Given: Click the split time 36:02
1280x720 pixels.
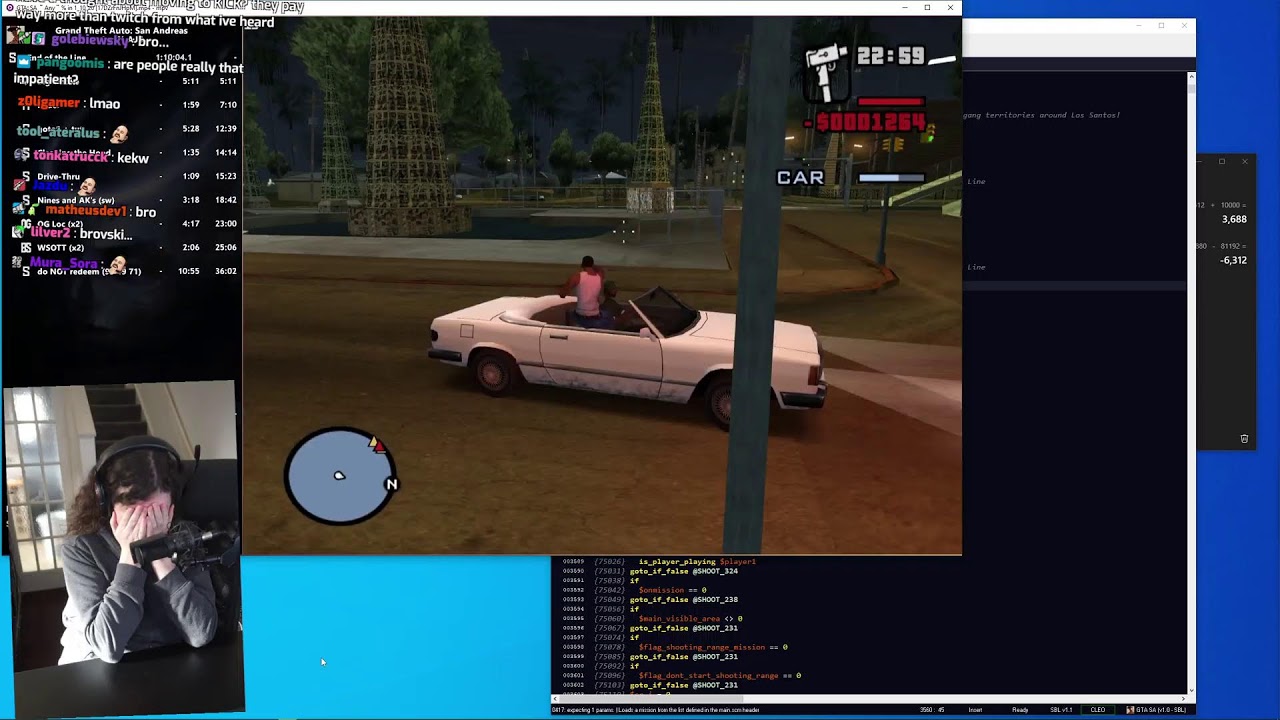Looking at the screenshot, I should [x=225, y=271].
